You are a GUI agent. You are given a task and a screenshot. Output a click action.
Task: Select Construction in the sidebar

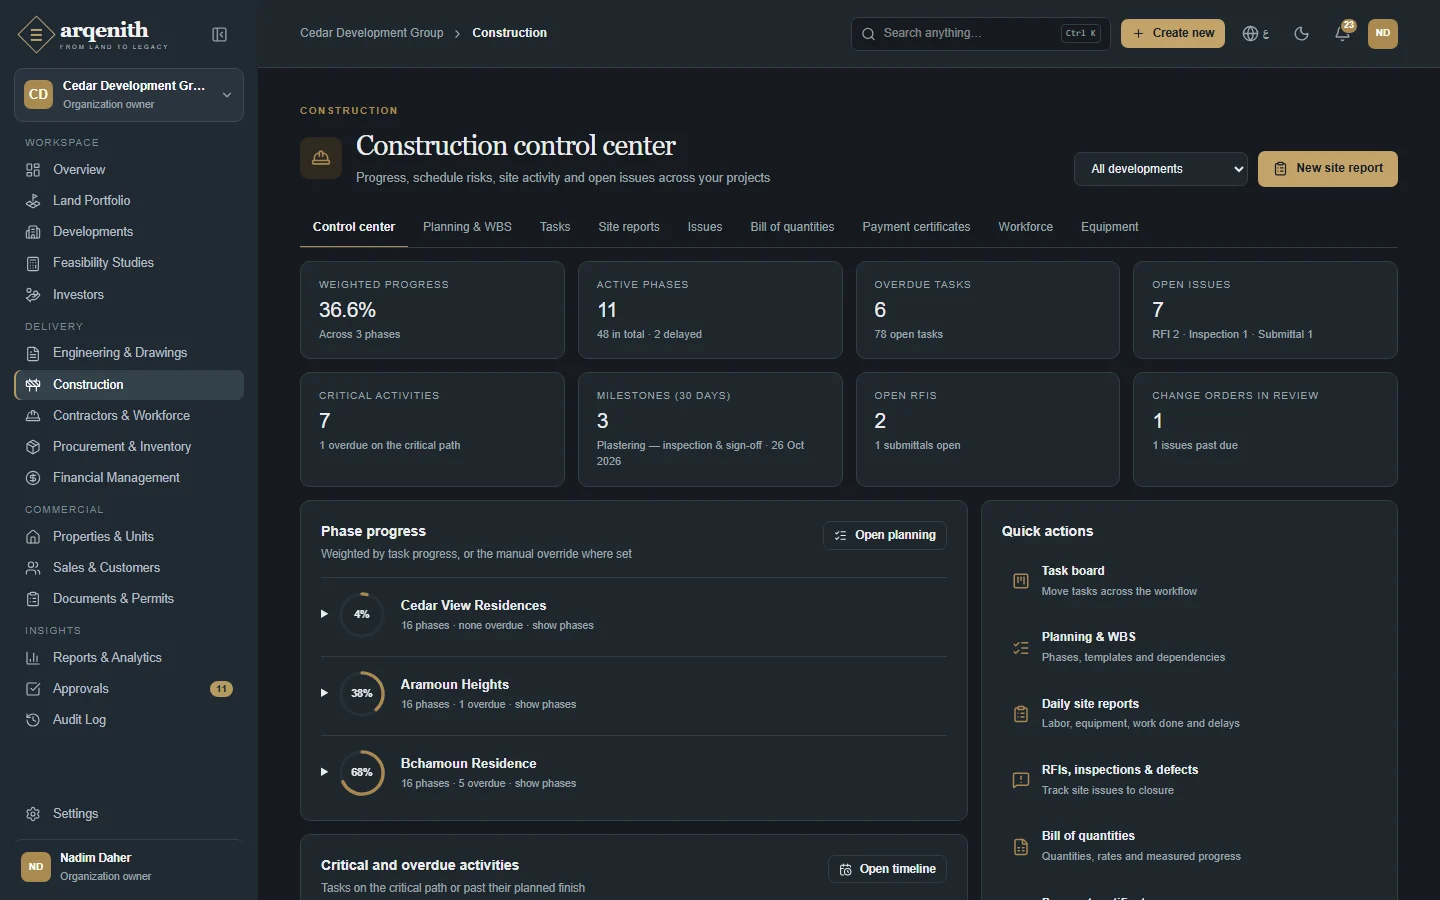pyautogui.click(x=129, y=385)
